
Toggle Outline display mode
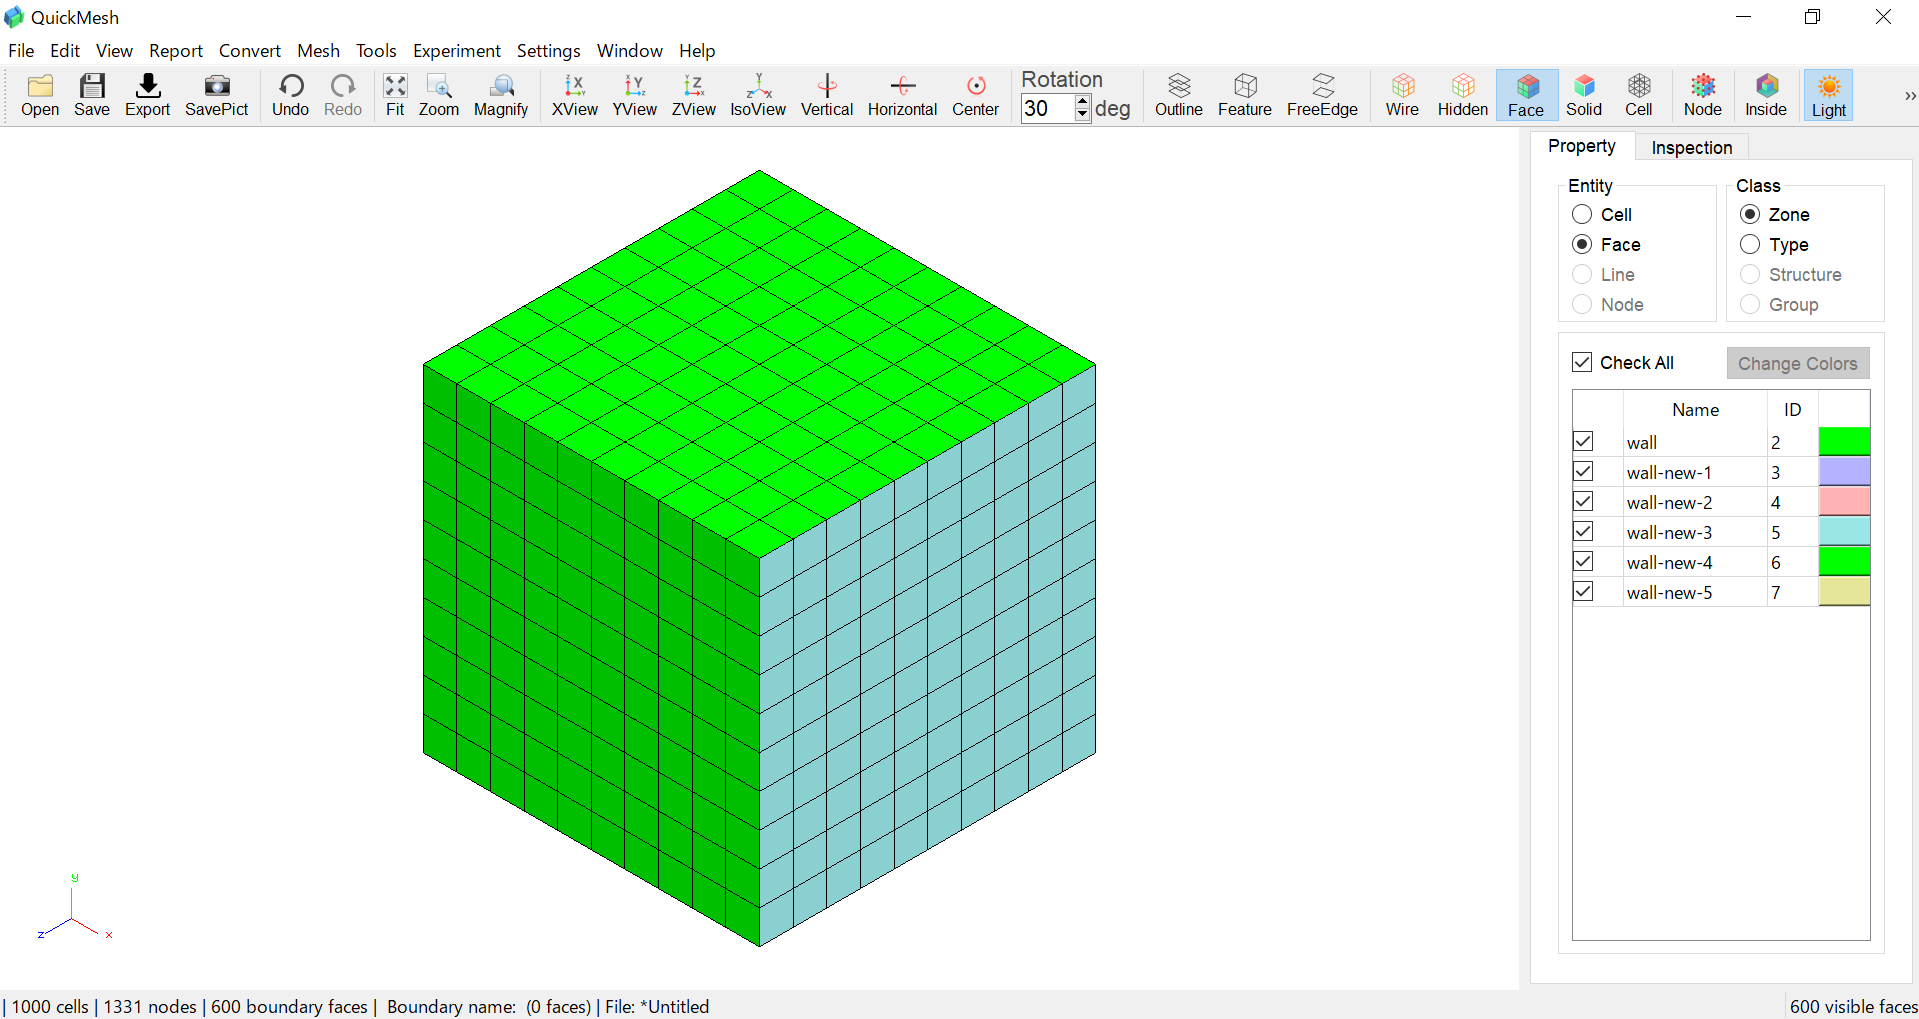1179,96
